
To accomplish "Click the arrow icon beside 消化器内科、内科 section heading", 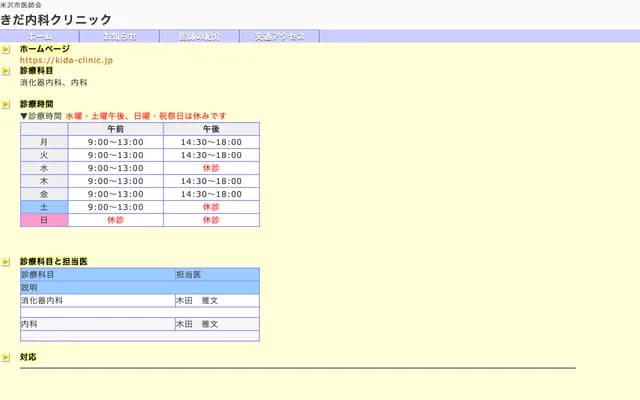I will [x=6, y=71].
